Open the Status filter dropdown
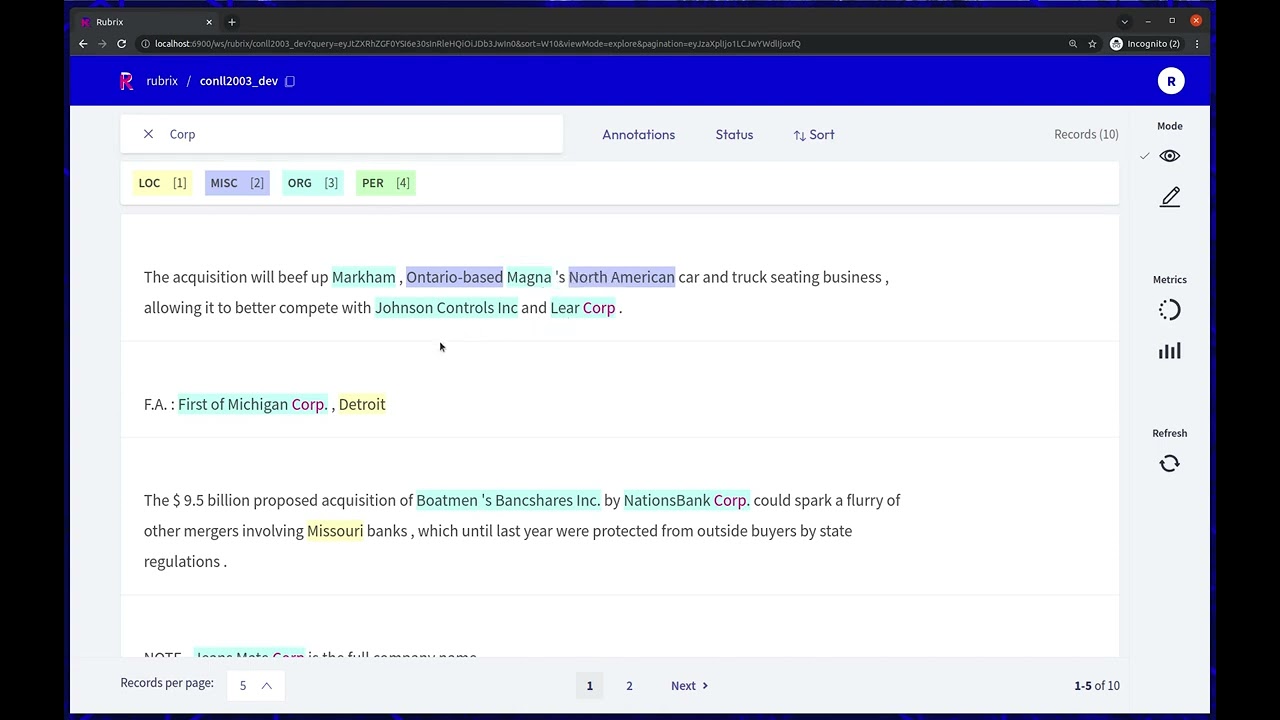The height and width of the screenshot is (720, 1280). click(x=734, y=134)
